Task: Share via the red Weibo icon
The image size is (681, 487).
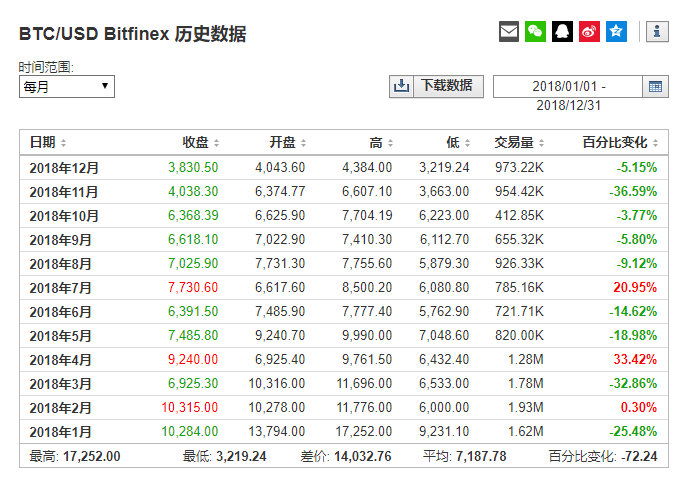Action: (x=589, y=31)
